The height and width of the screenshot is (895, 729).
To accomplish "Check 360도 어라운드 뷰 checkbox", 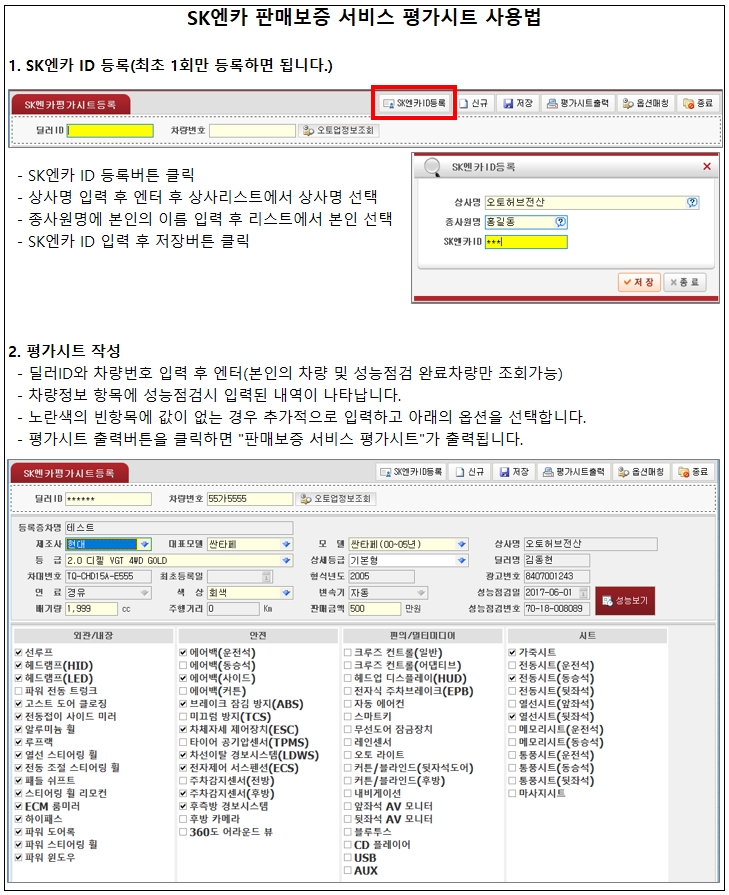I will click(x=183, y=832).
